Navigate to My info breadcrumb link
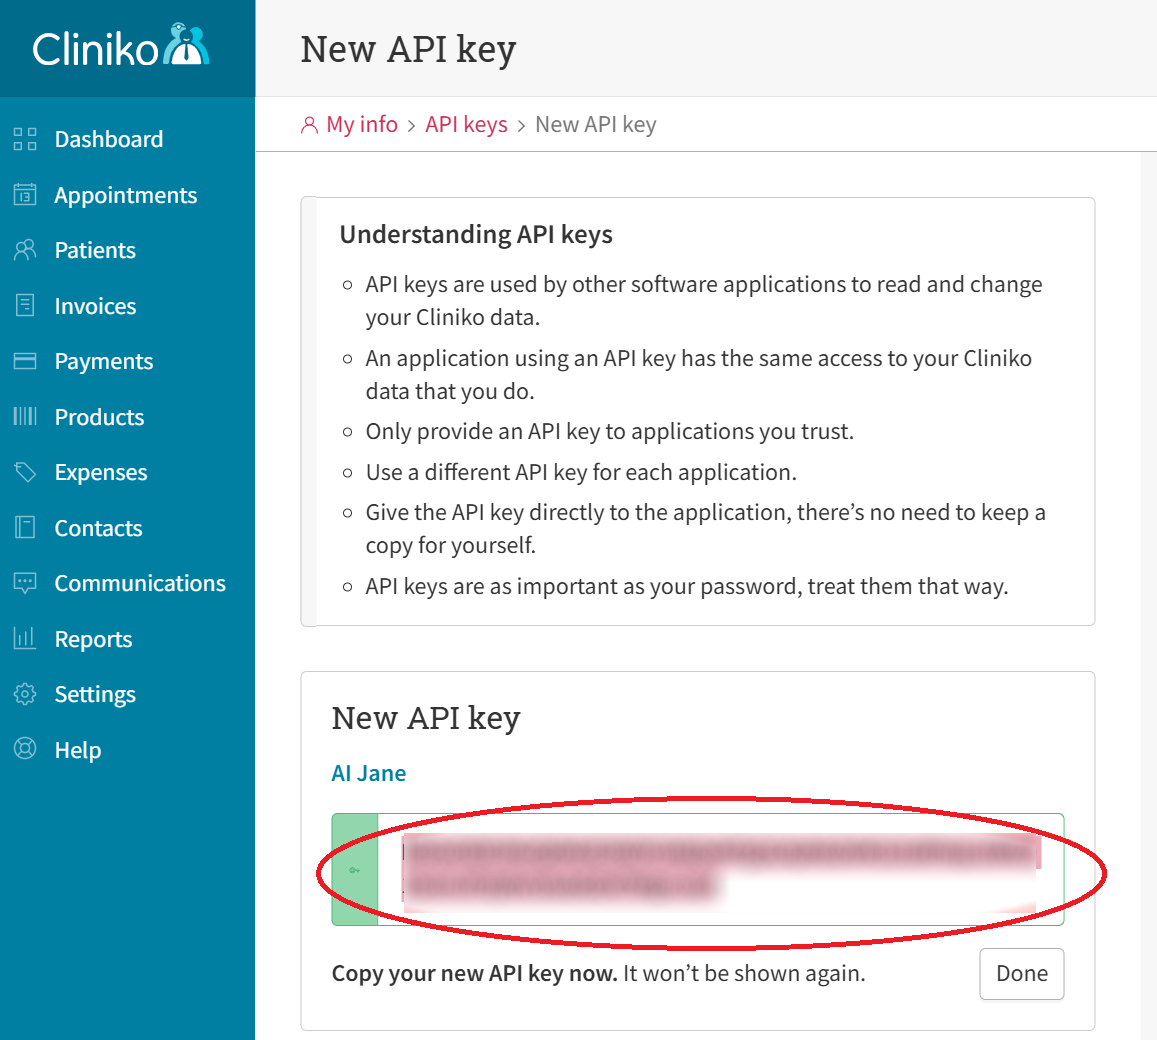 coord(361,124)
